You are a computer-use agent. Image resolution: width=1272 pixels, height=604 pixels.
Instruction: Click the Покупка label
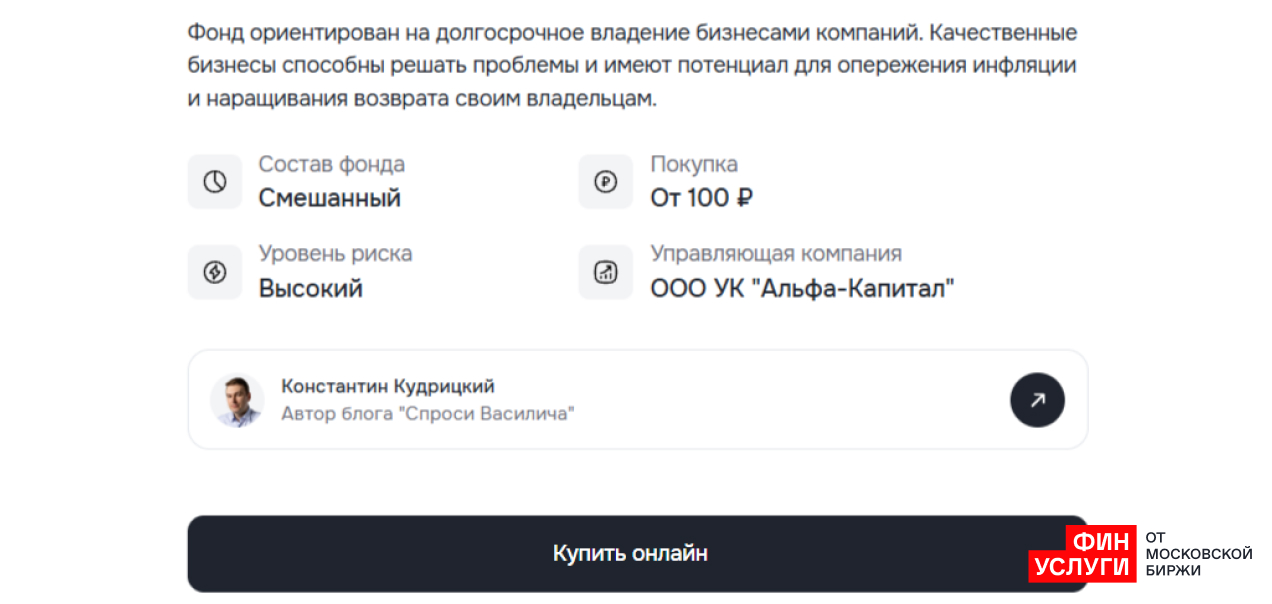click(x=694, y=164)
